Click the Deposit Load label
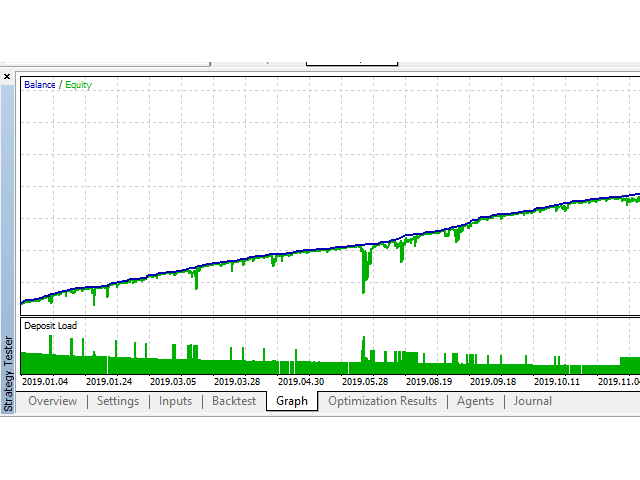The width and height of the screenshot is (640, 480). coord(50,326)
